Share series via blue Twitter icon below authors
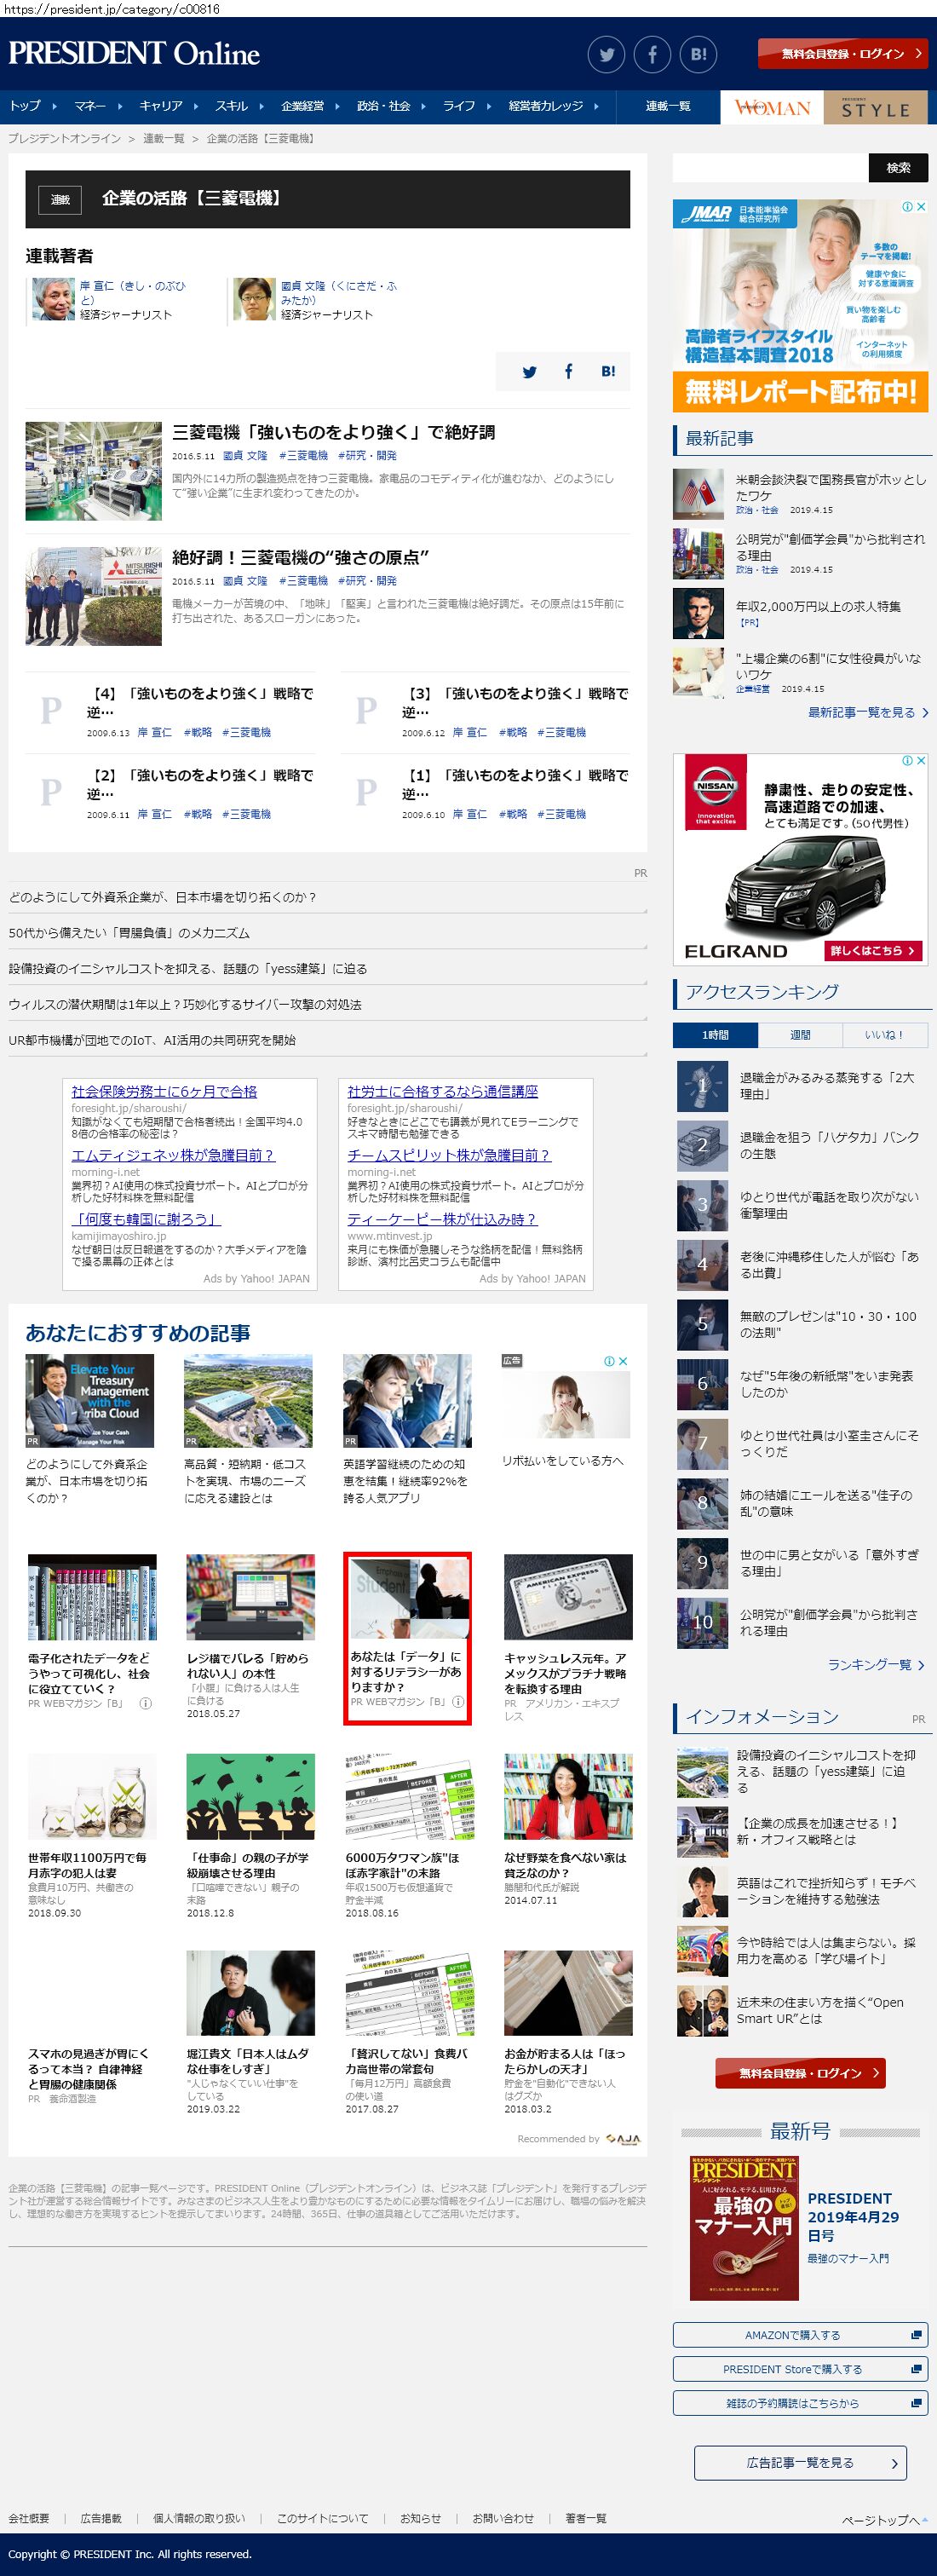 (530, 372)
